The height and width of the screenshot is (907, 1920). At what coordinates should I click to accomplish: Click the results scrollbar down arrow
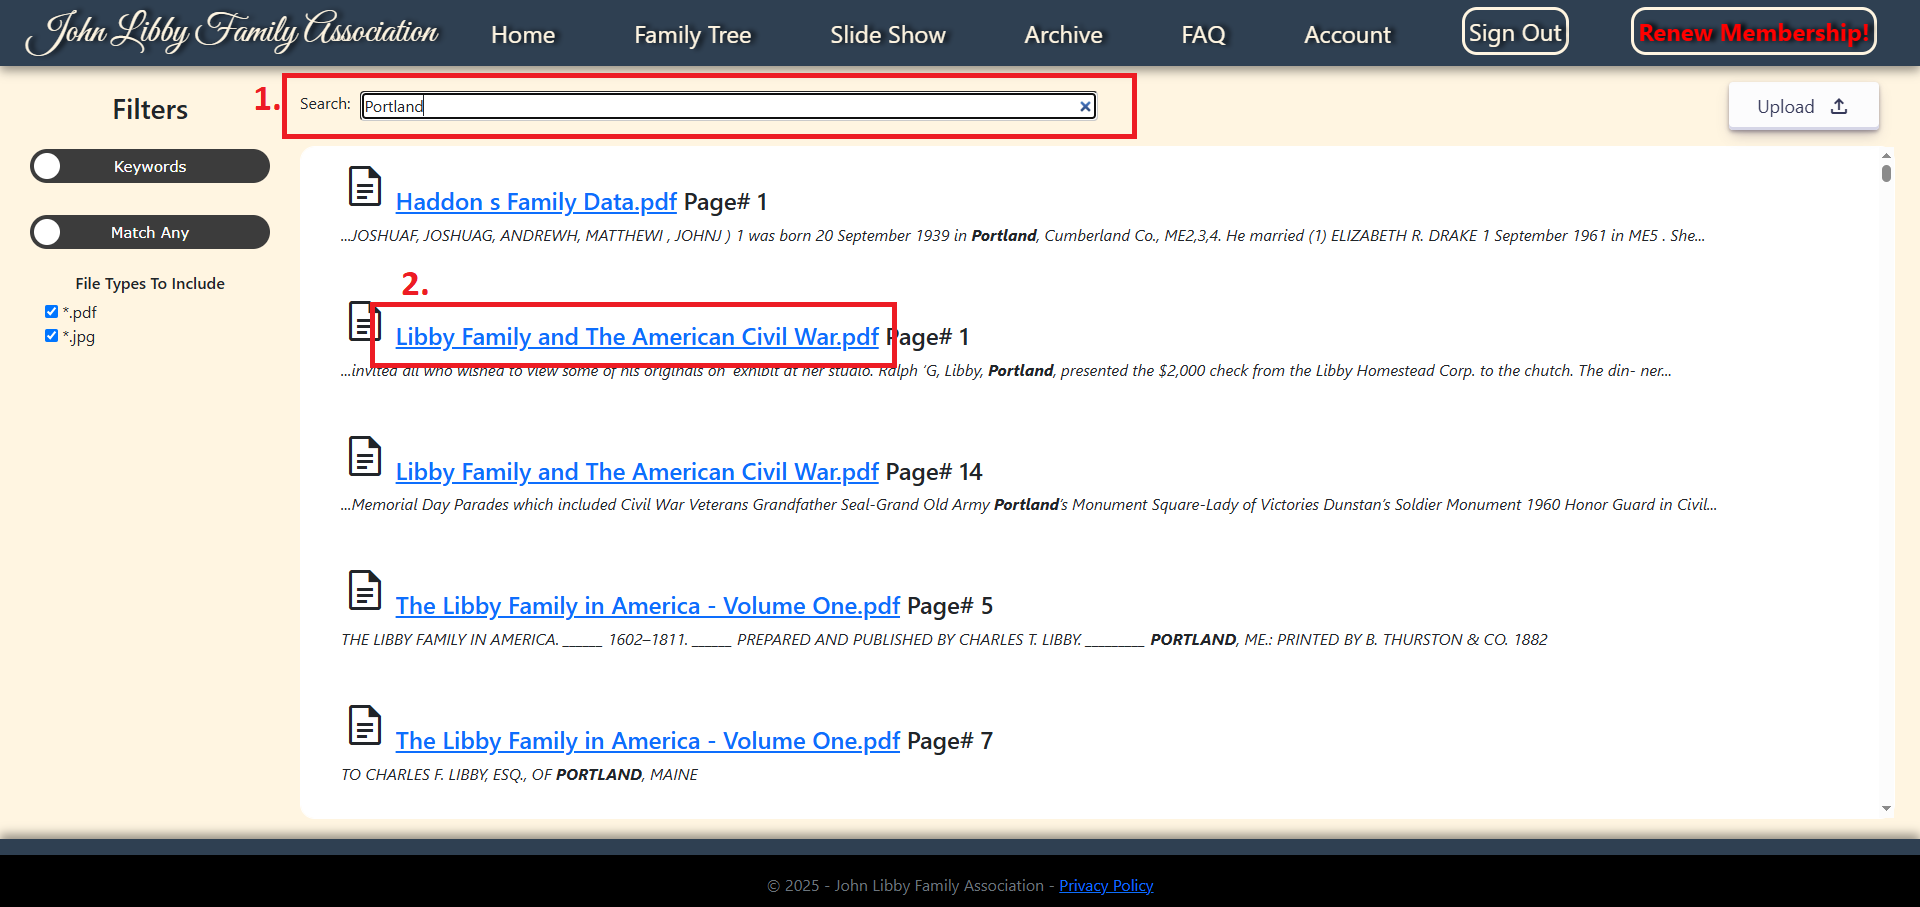[1886, 808]
